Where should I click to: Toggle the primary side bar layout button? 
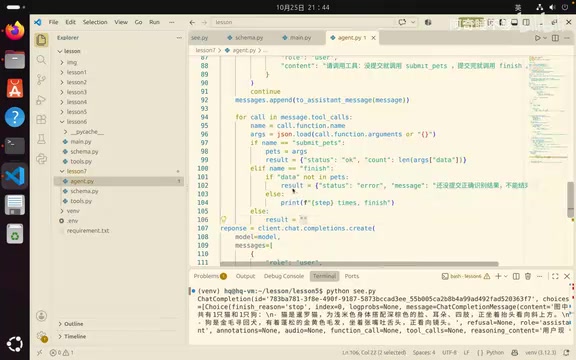click(x=502, y=22)
